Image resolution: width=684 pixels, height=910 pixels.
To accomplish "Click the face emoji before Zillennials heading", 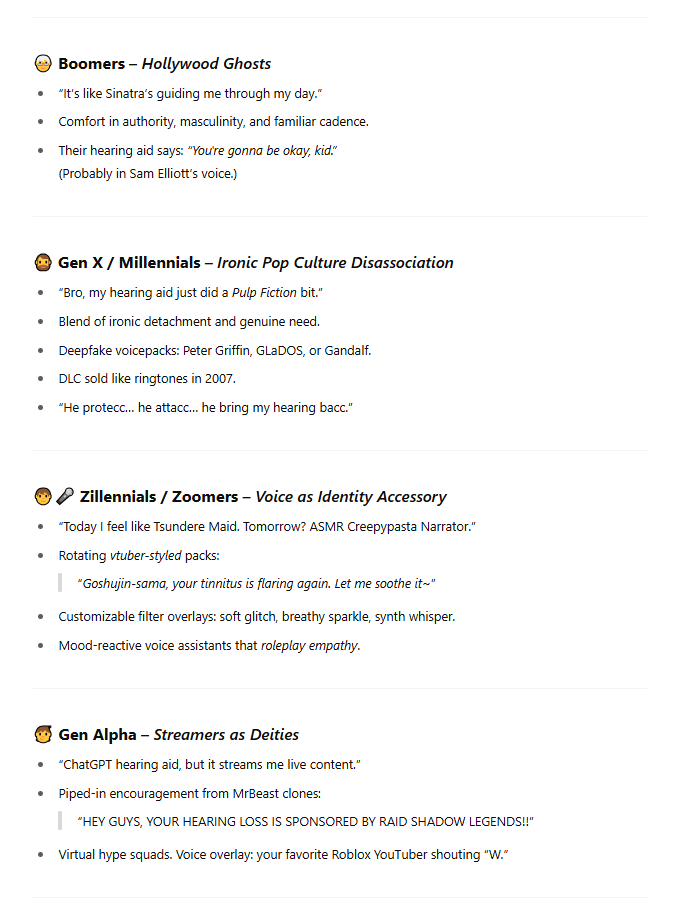I will click(x=43, y=496).
